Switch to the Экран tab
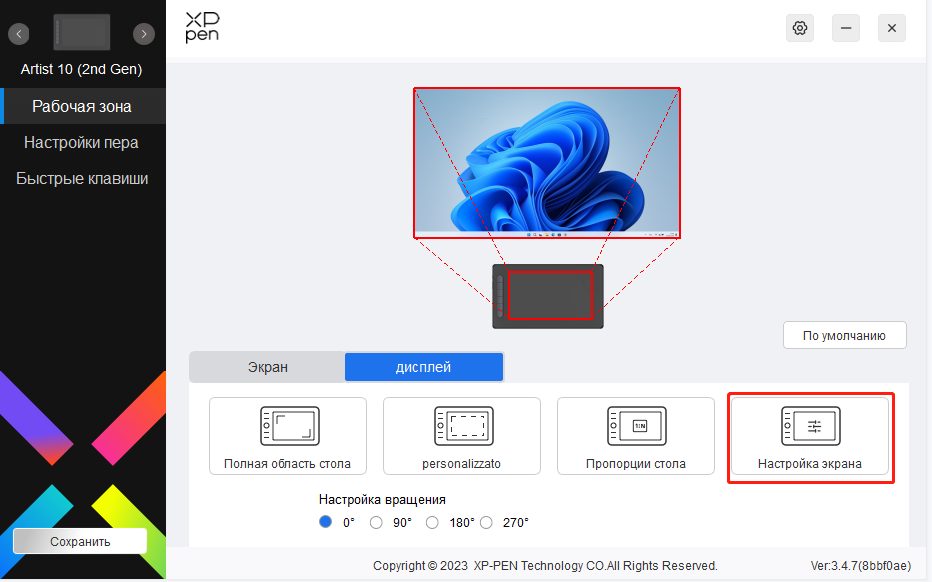Screen dimensions: 932x582 267,367
